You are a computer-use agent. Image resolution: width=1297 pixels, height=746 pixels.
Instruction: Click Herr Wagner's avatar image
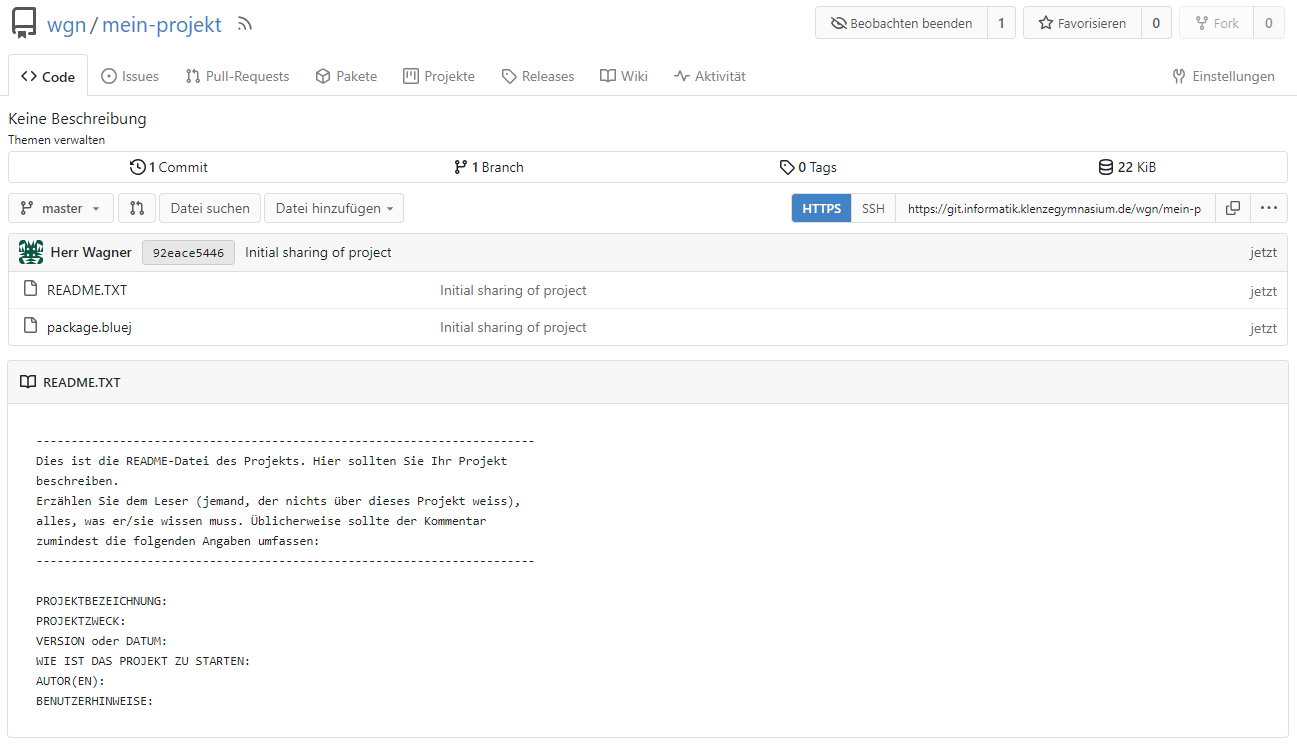click(x=31, y=252)
